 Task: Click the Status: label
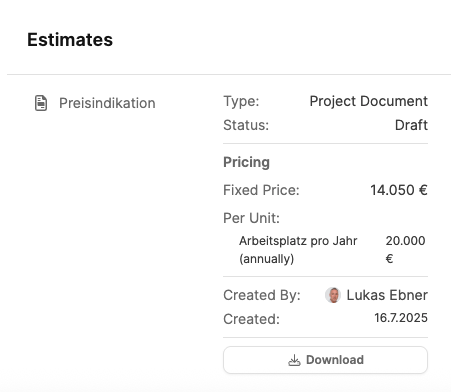pos(246,125)
